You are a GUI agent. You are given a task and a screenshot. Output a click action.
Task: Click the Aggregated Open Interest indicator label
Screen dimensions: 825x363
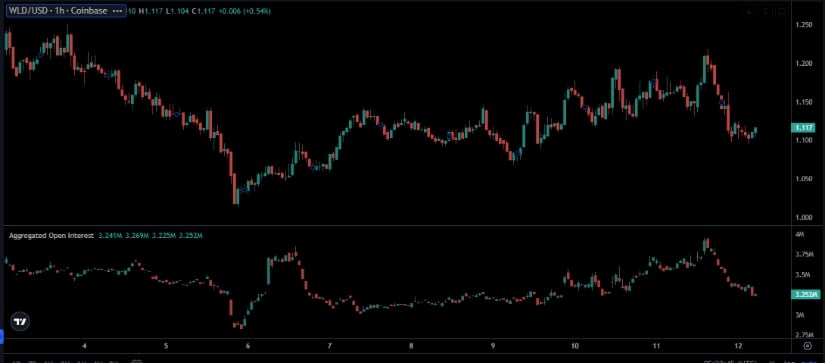(51, 236)
